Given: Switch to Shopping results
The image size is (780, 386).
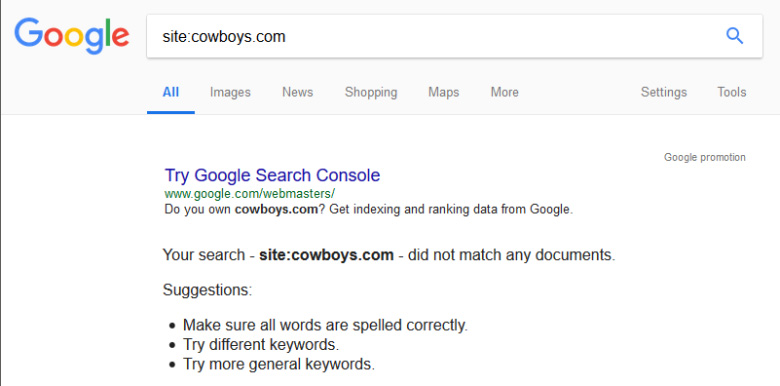Looking at the screenshot, I should 371,93.
